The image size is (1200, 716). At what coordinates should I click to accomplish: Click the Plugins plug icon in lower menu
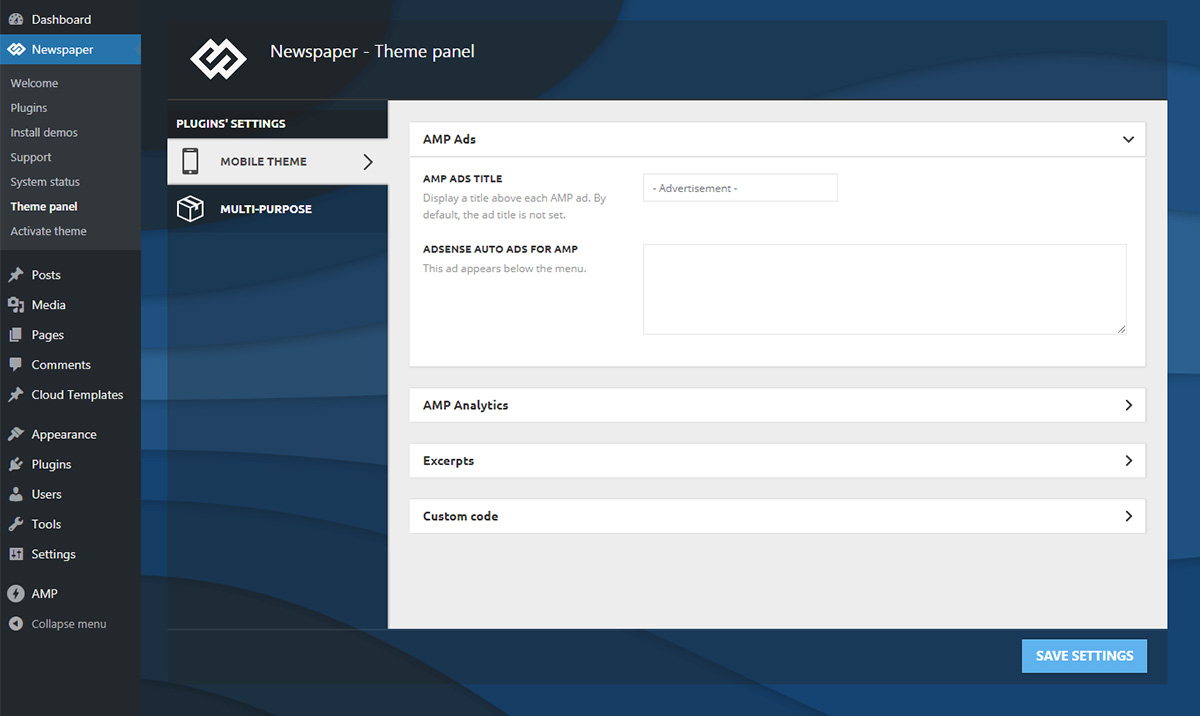16,465
